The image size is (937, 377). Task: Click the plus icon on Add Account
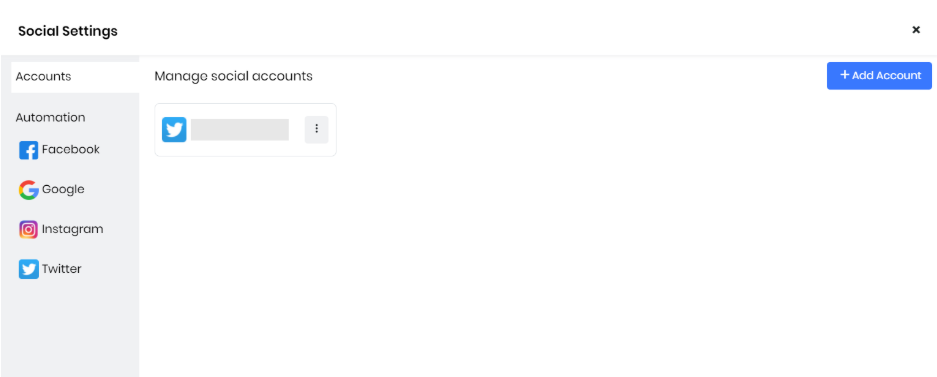[x=844, y=75]
